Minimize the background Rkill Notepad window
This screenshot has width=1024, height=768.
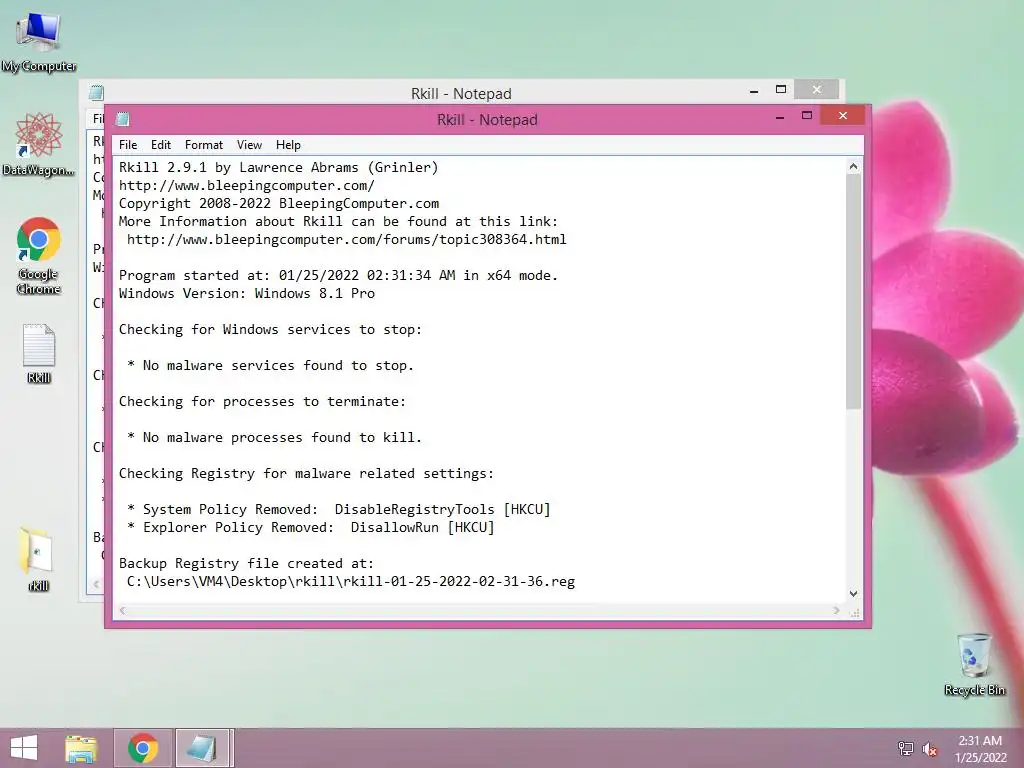754,91
